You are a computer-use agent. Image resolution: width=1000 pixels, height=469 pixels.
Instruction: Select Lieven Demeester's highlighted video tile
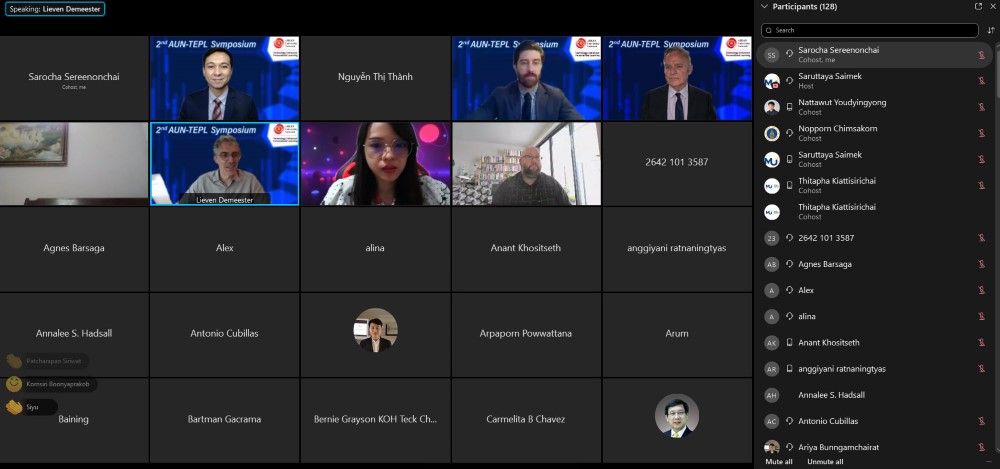point(225,163)
